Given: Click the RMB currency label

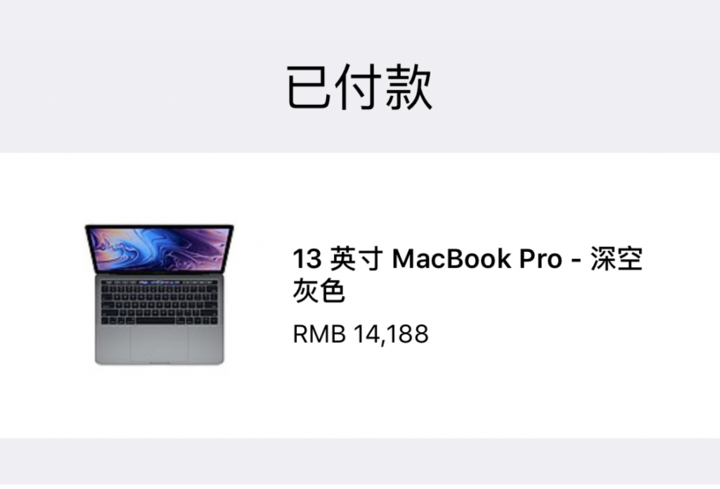Looking at the screenshot, I should tap(319, 334).
